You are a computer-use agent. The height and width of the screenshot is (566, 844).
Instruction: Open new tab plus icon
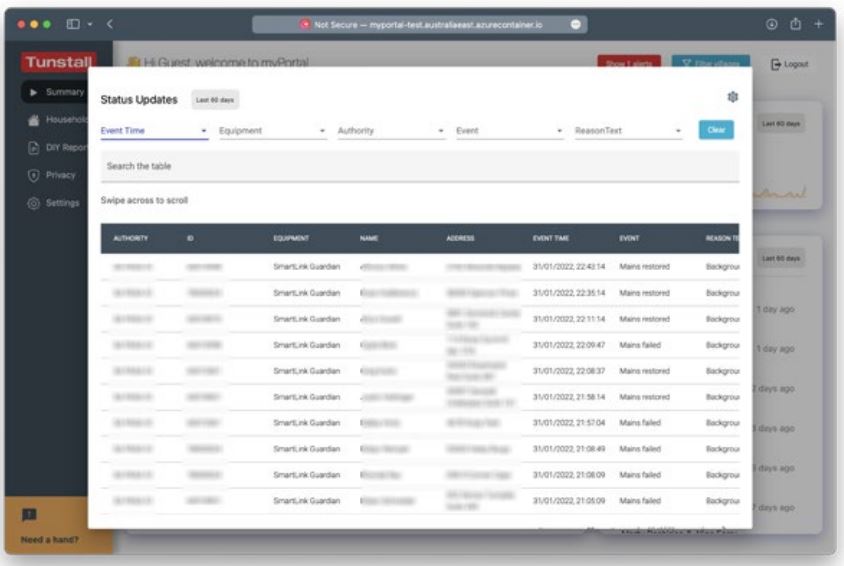pyautogui.click(x=818, y=24)
